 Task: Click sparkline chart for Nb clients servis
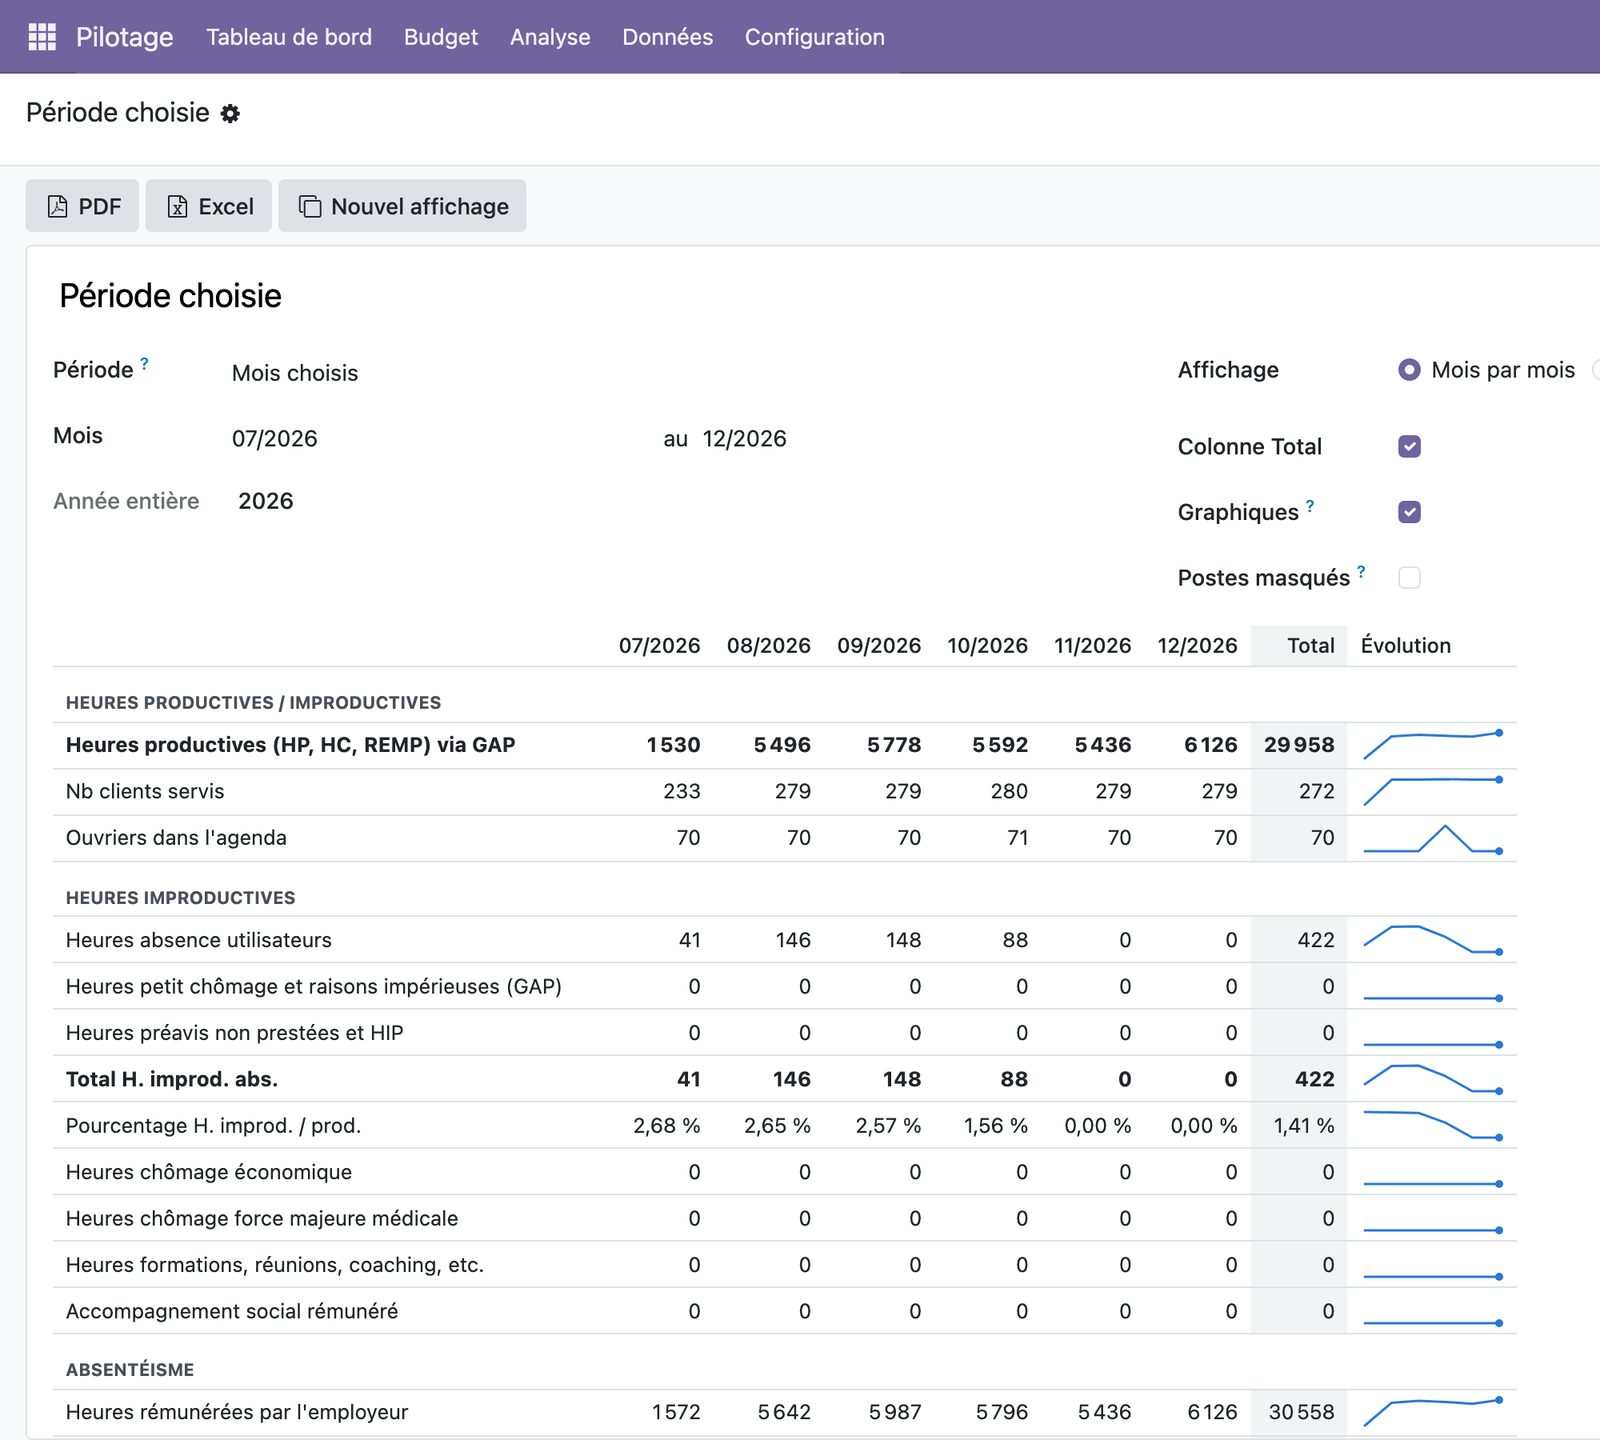(x=1433, y=791)
